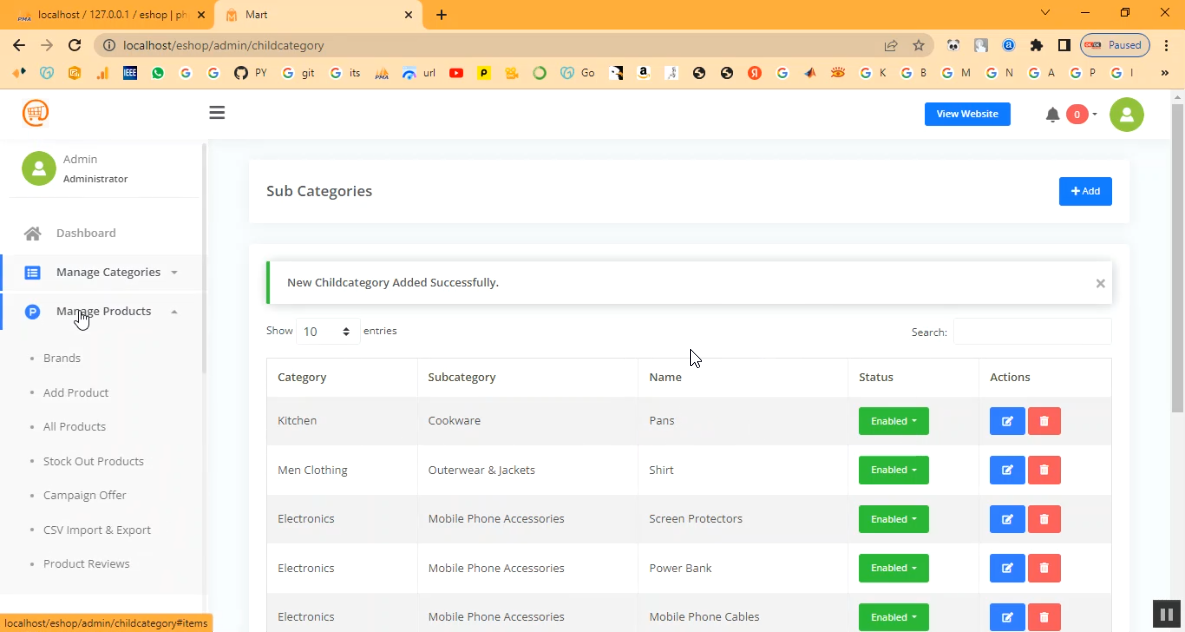This screenshot has height=632, width=1185.
Task: Edit the Pans child category row
Action: [x=1007, y=421]
